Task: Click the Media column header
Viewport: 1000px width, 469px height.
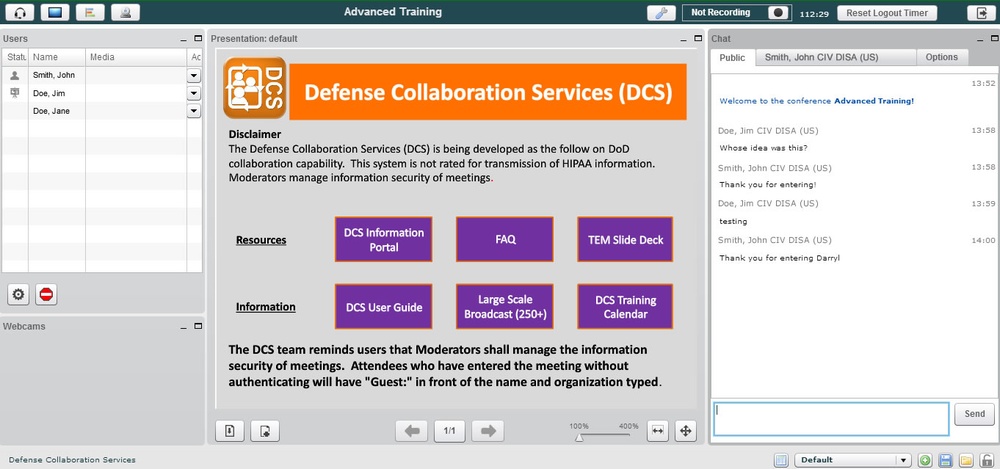Action: pyautogui.click(x=136, y=57)
